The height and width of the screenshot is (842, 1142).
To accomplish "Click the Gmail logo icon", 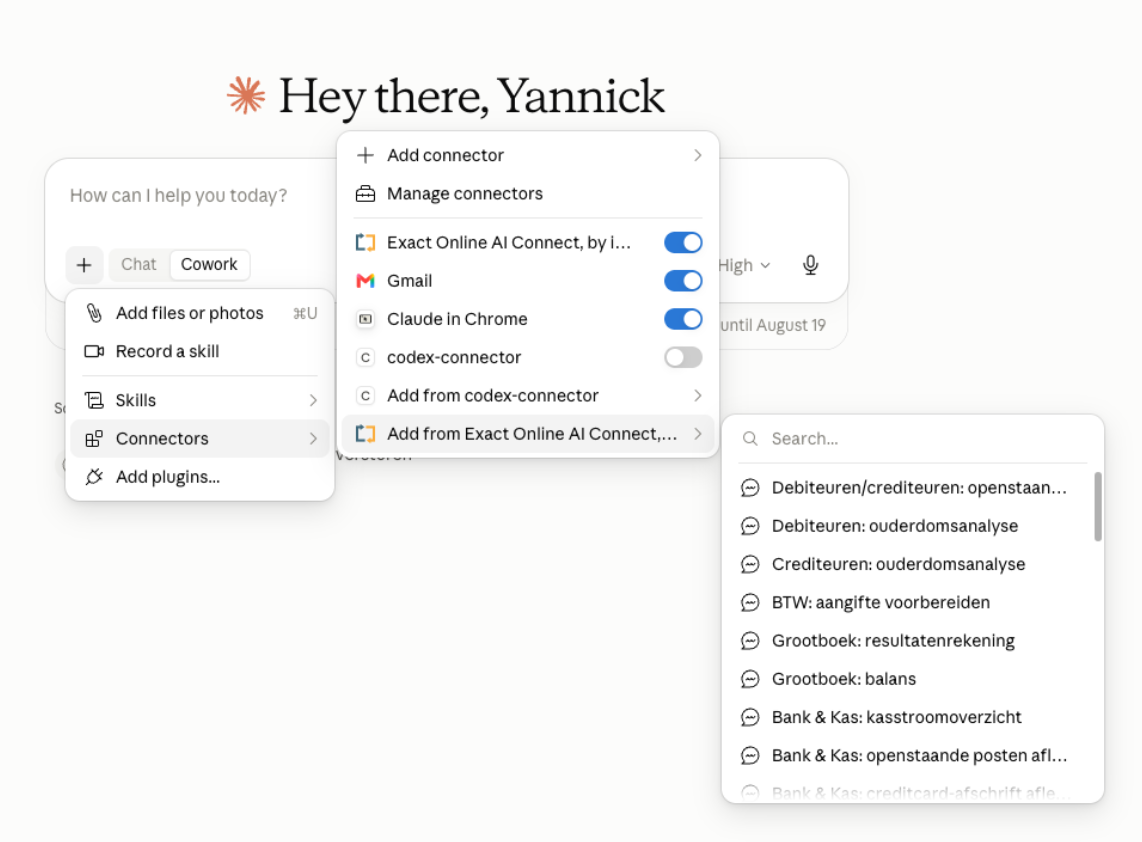I will [x=365, y=281].
